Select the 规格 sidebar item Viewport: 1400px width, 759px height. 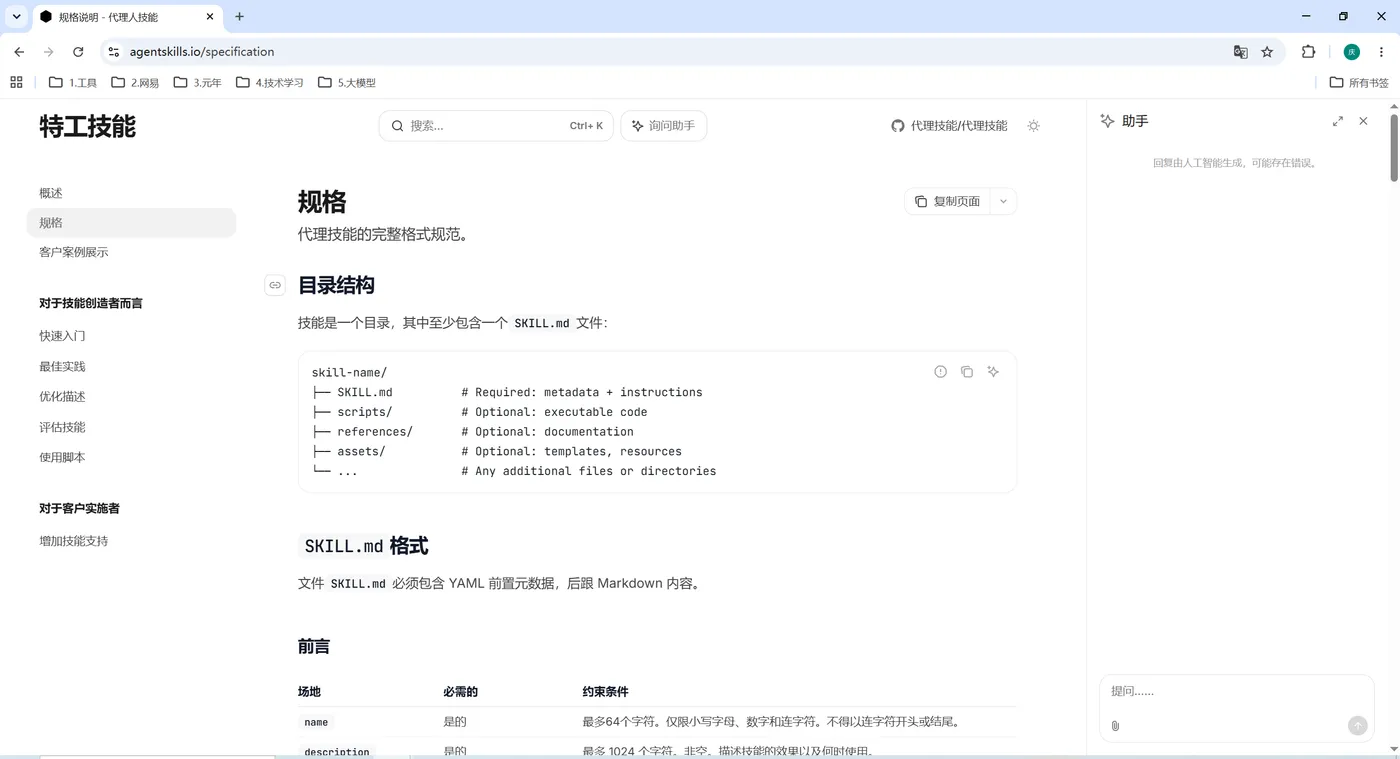(131, 223)
